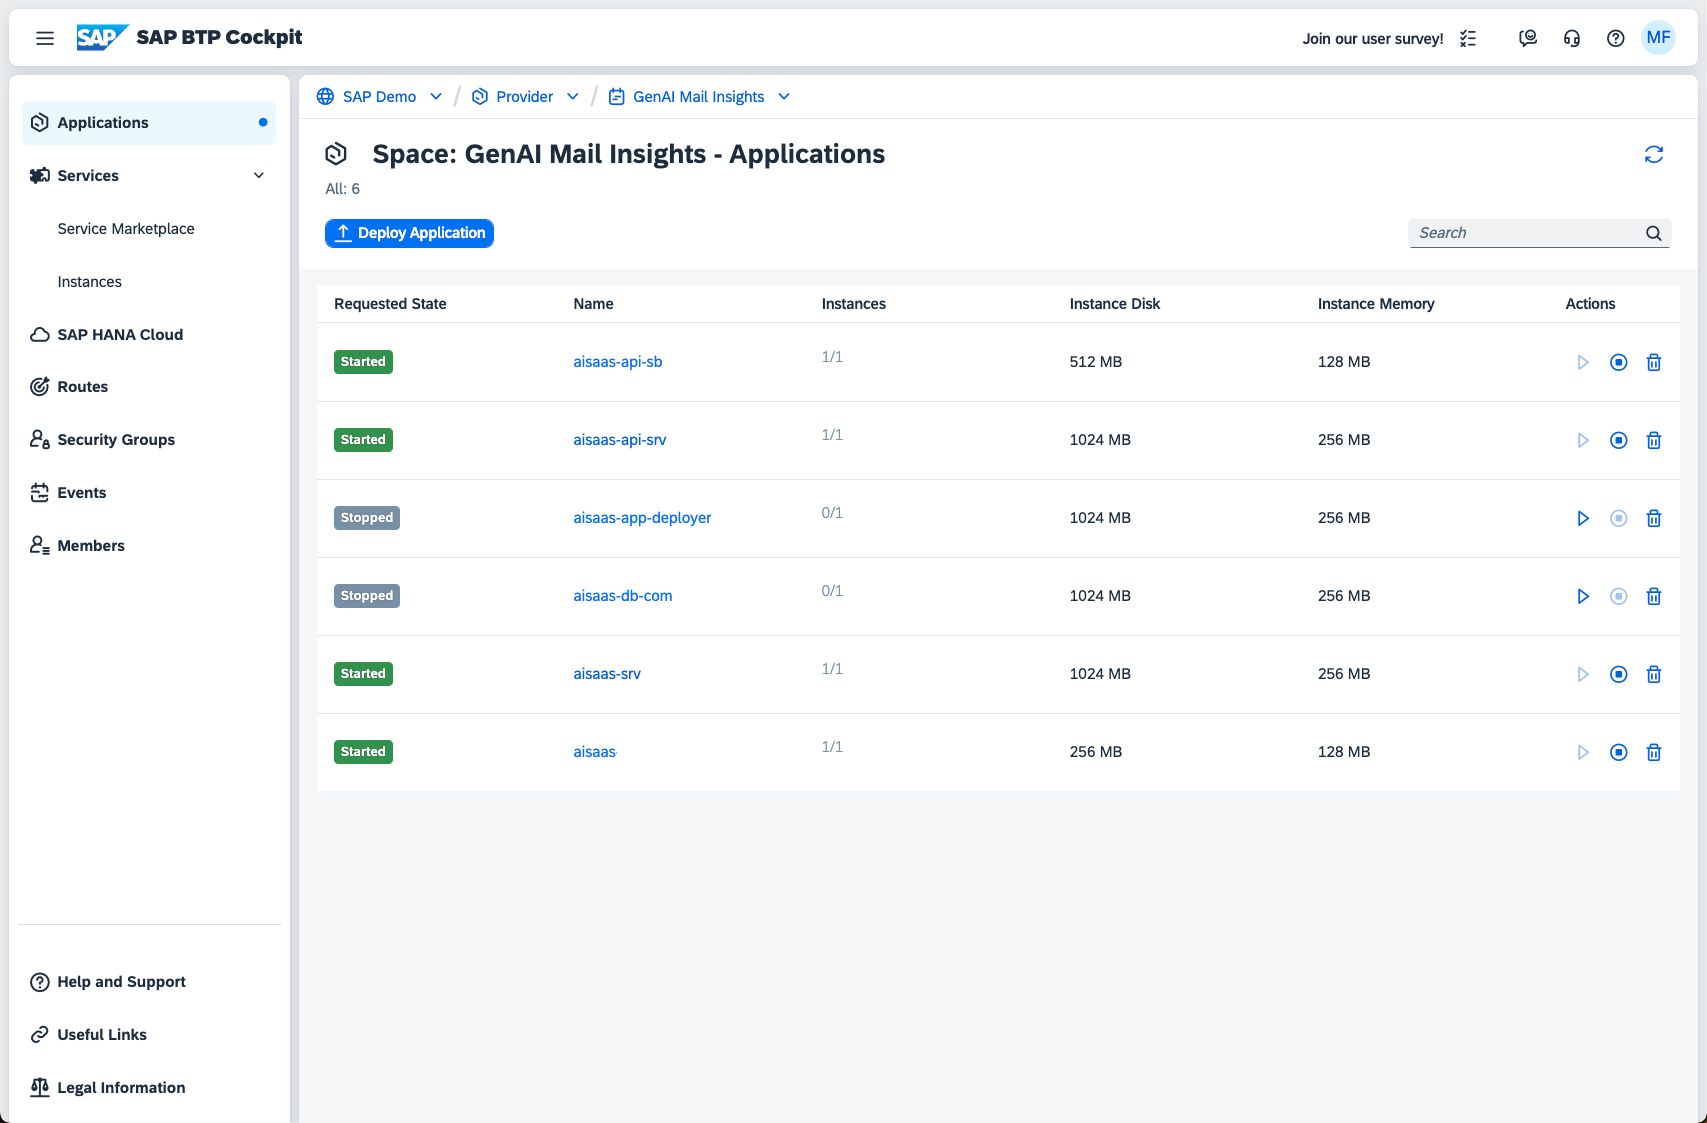Open Help and Support
Screen dimensions: 1707x1123
pyautogui.click(x=122, y=982)
